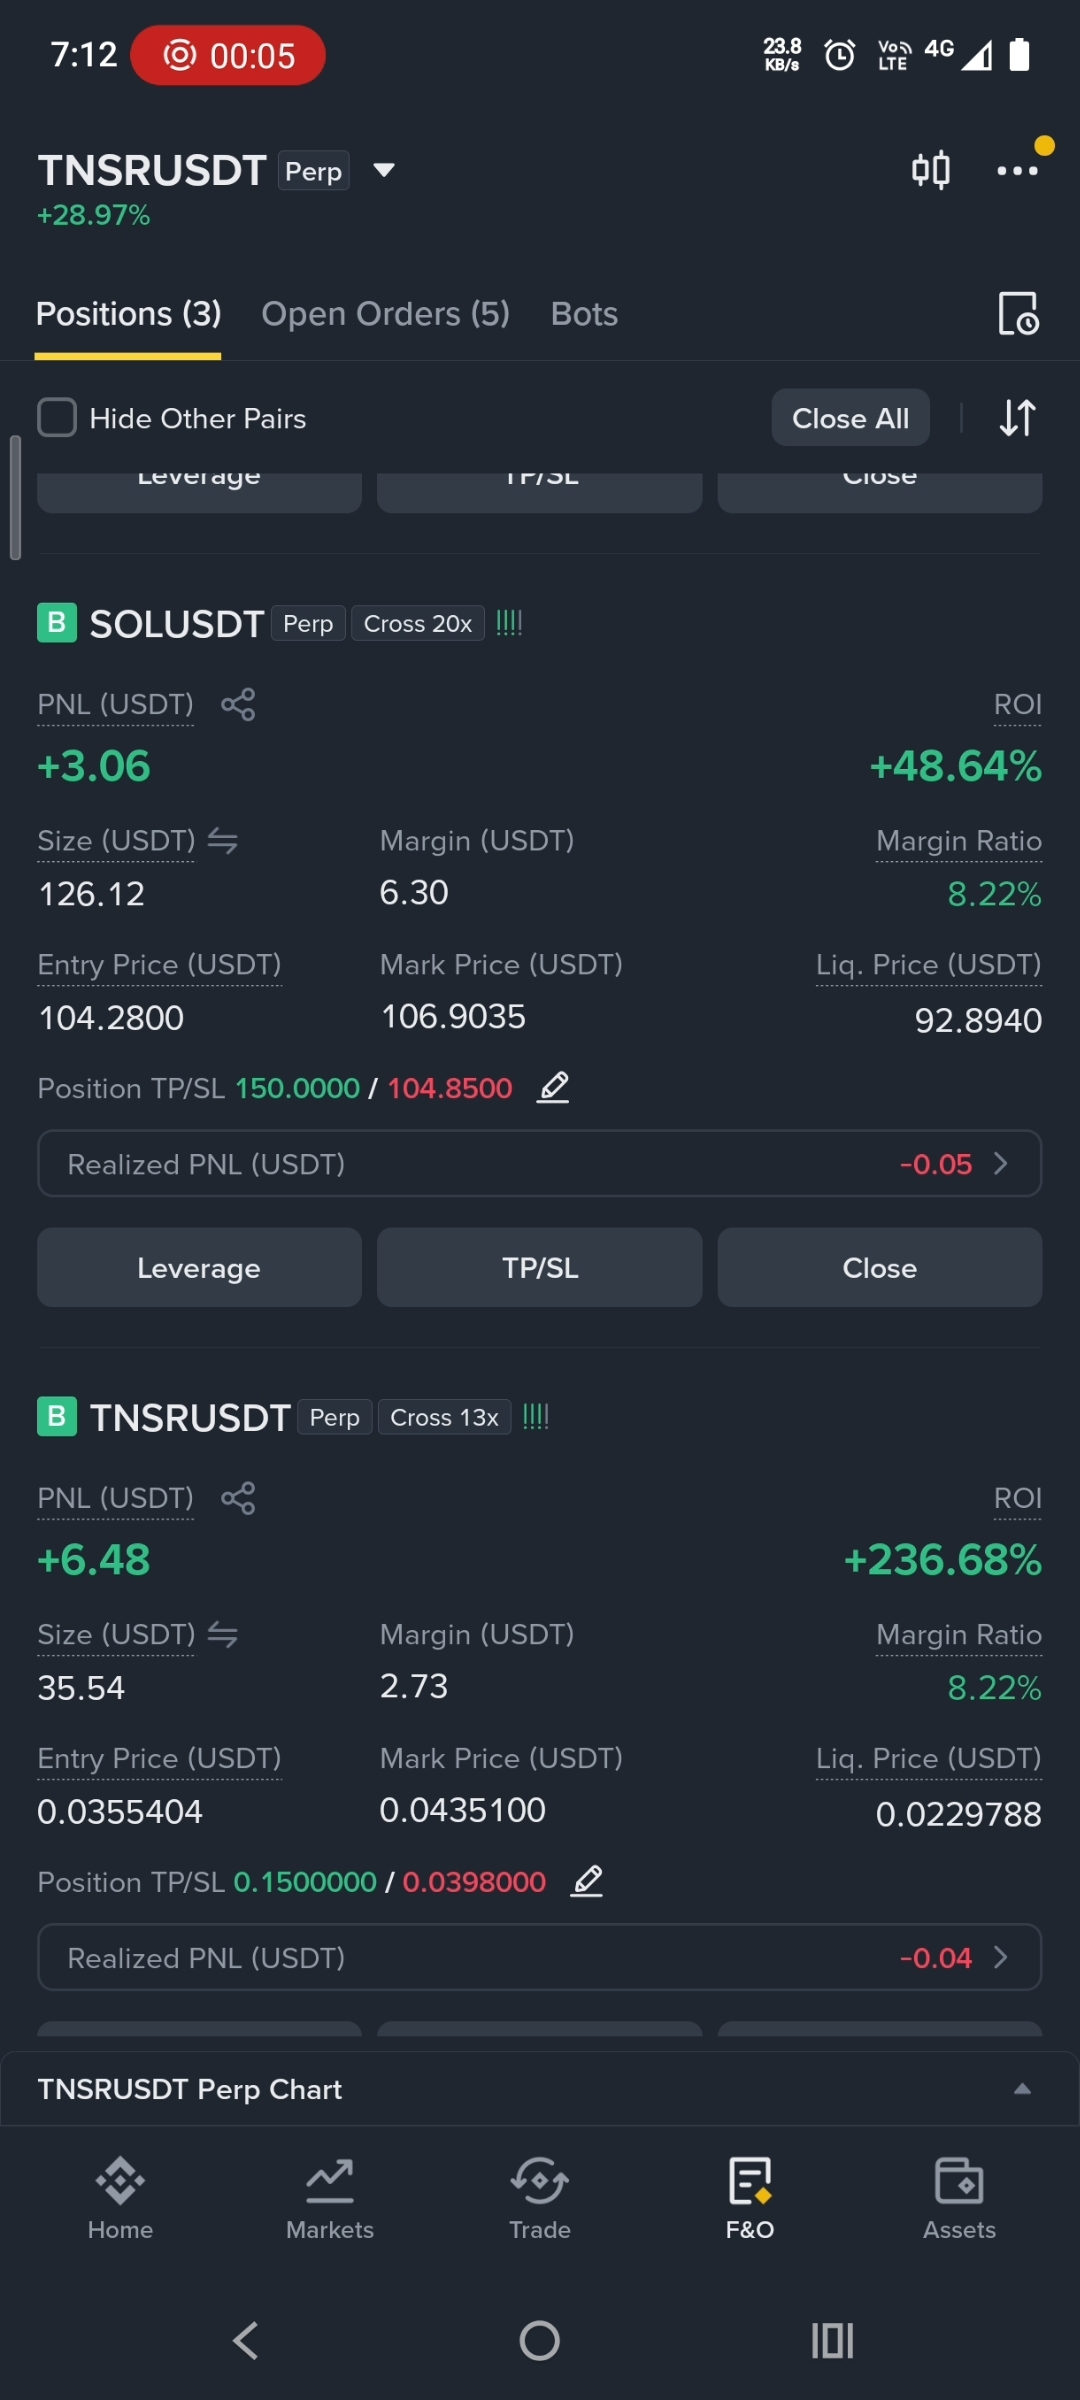Open the candlestick chart icon

pos(930,170)
